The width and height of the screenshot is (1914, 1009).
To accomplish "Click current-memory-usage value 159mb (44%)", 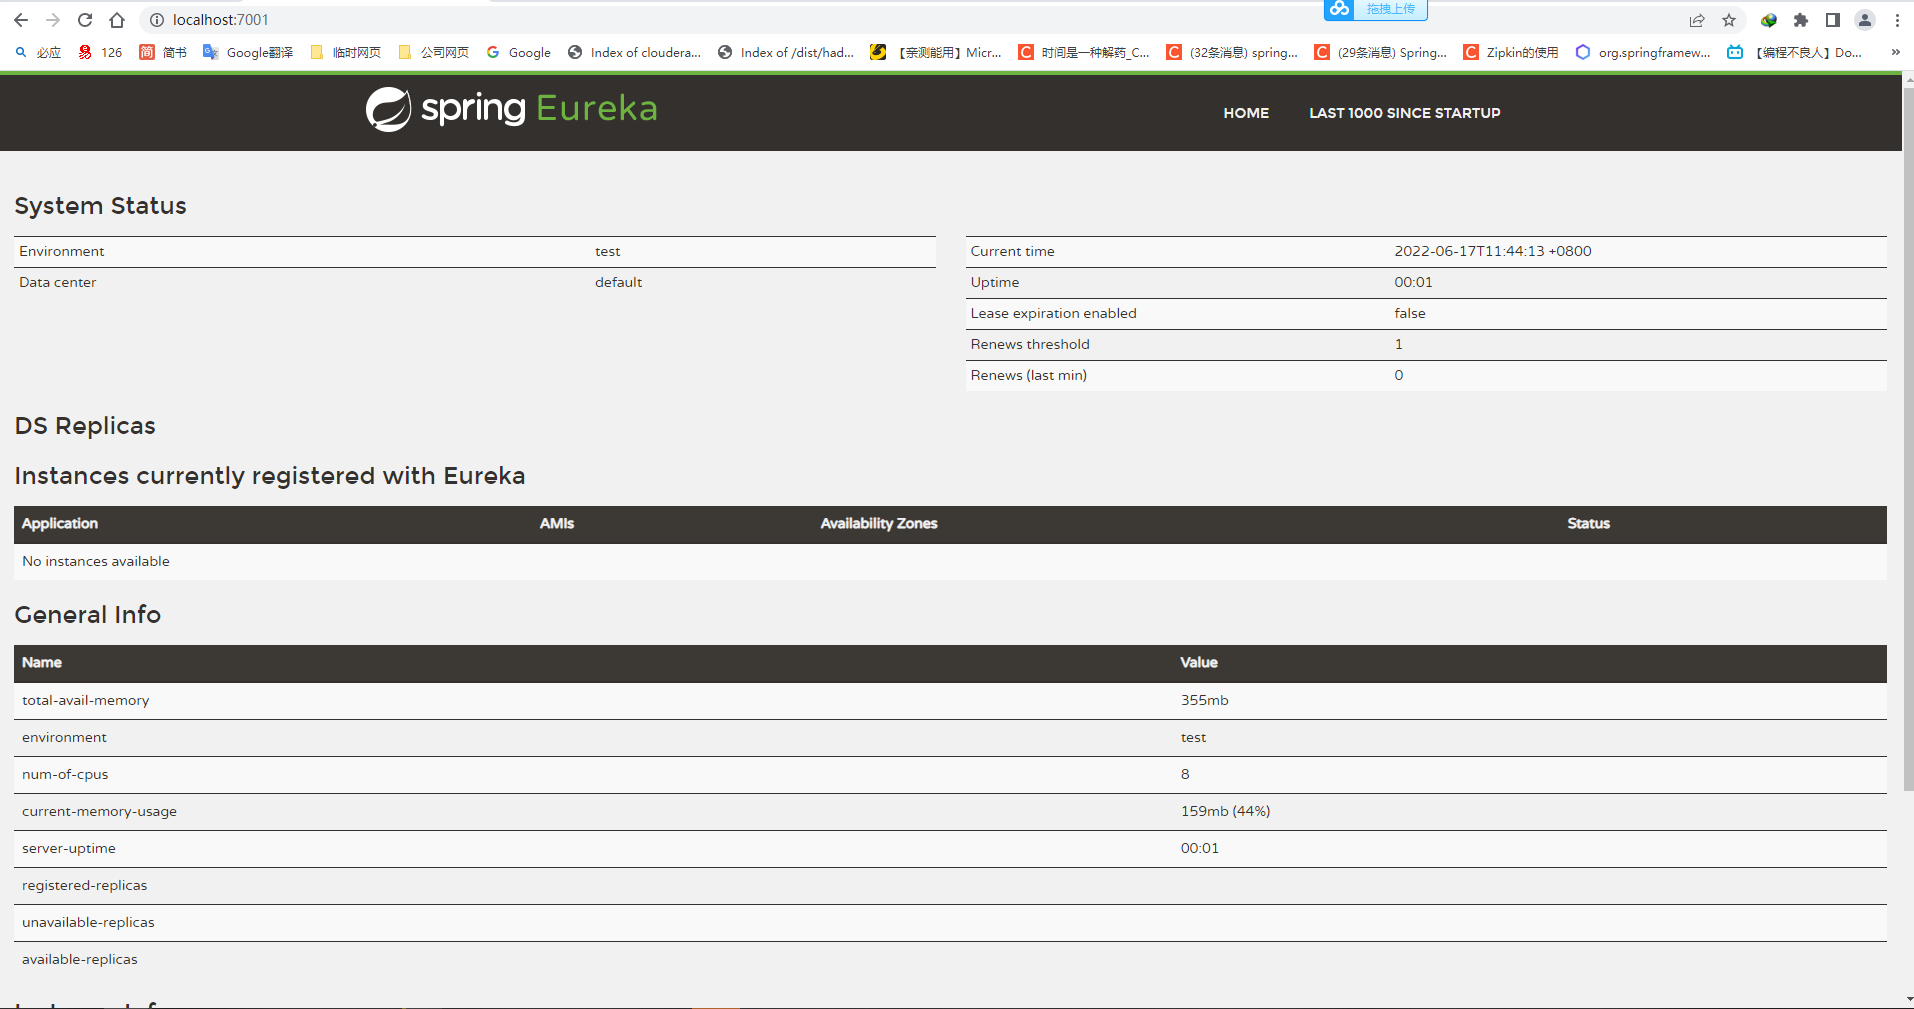I will click(1225, 811).
